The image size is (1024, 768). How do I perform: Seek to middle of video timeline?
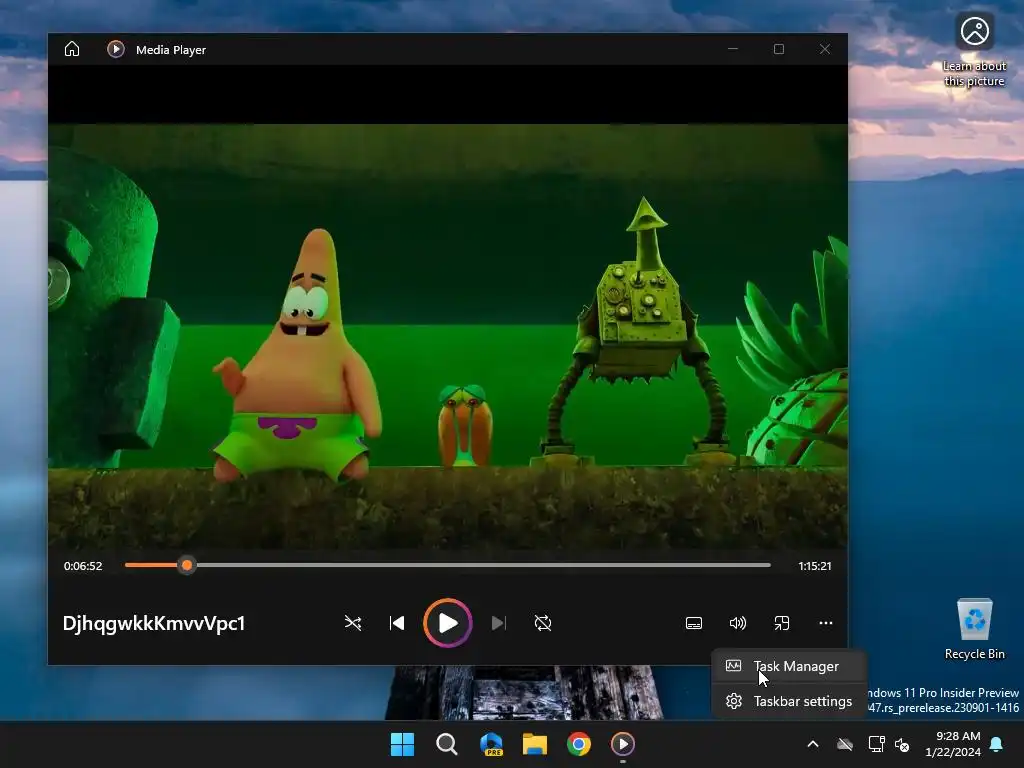(x=448, y=565)
